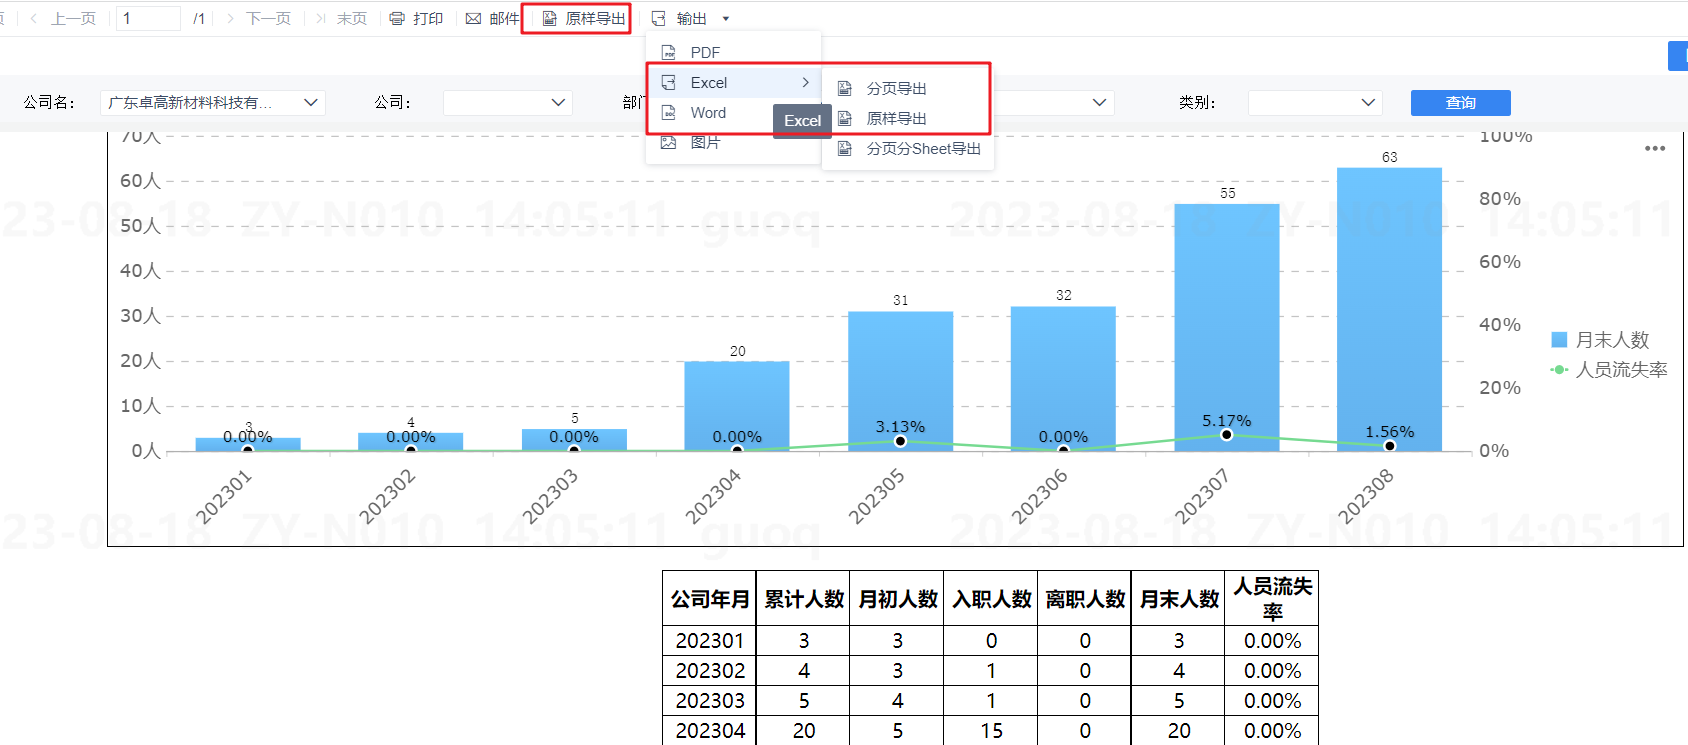Jump to the last page with 末页
This screenshot has height=745, width=1688.
pos(341,19)
